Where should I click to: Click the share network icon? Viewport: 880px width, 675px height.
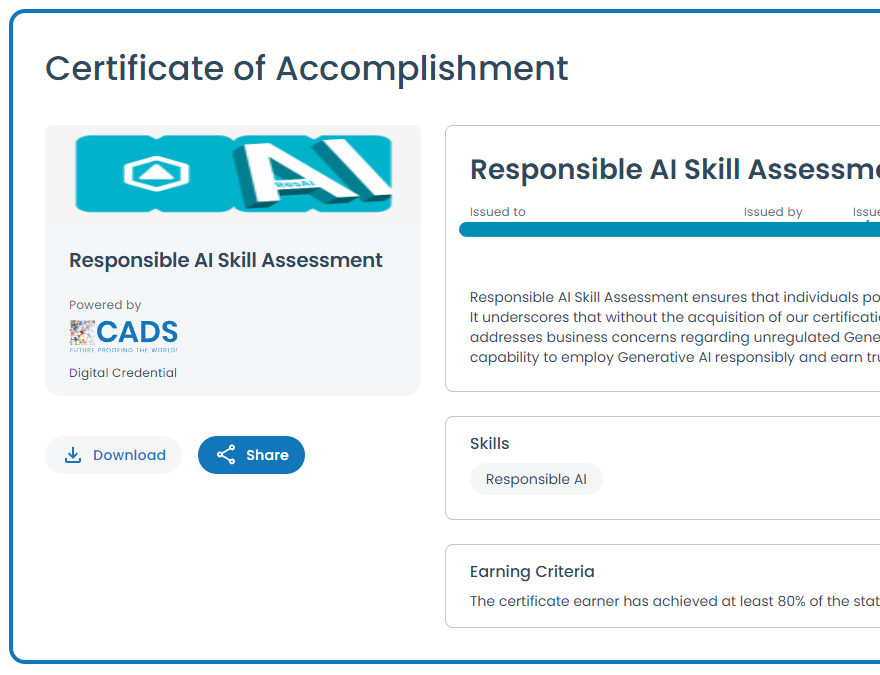click(226, 455)
